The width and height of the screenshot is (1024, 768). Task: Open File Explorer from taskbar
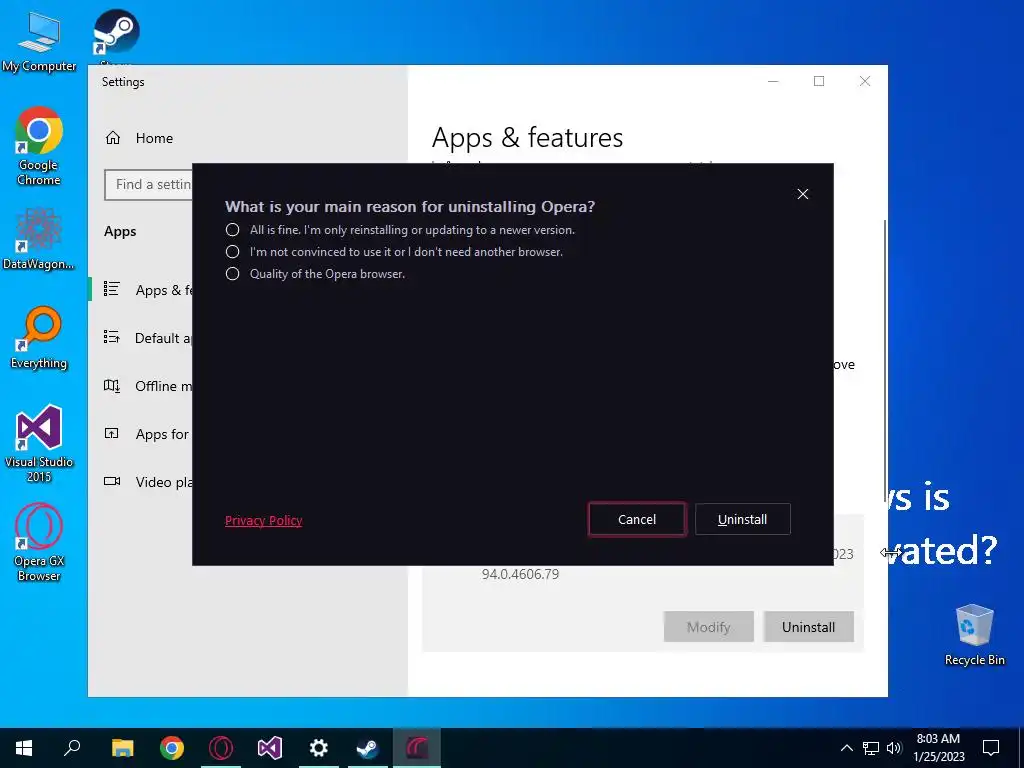122,748
